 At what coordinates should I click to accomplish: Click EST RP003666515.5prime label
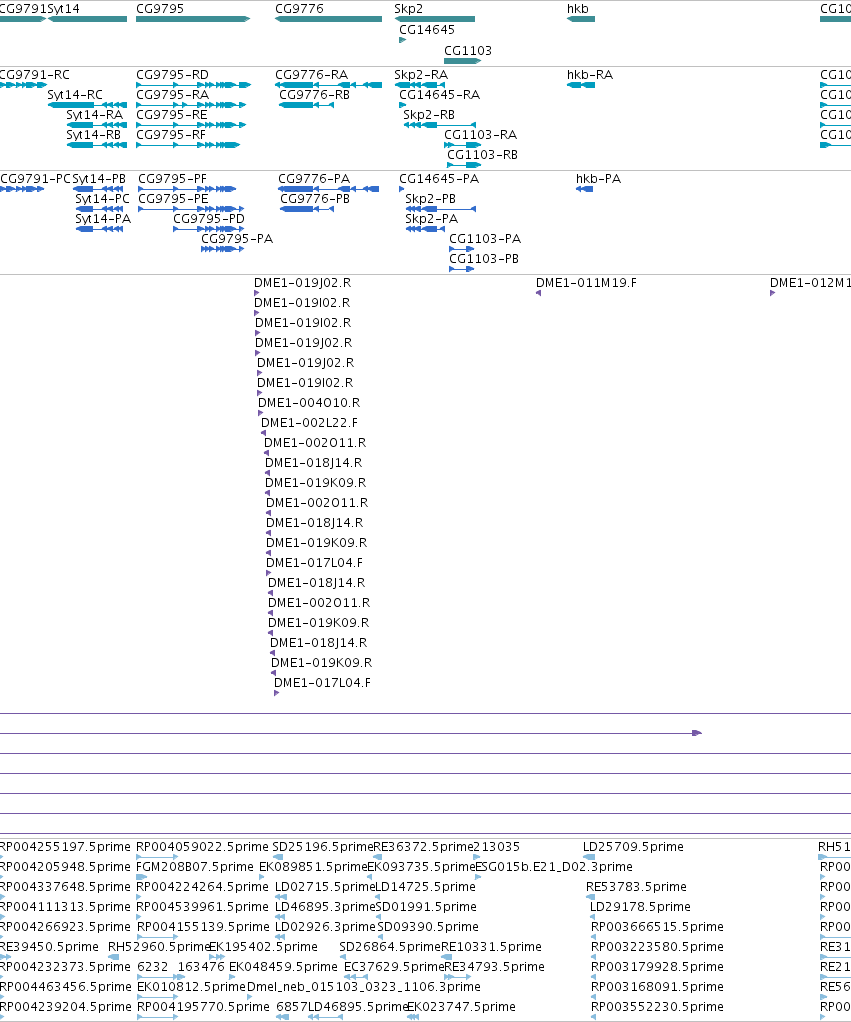pos(657,927)
